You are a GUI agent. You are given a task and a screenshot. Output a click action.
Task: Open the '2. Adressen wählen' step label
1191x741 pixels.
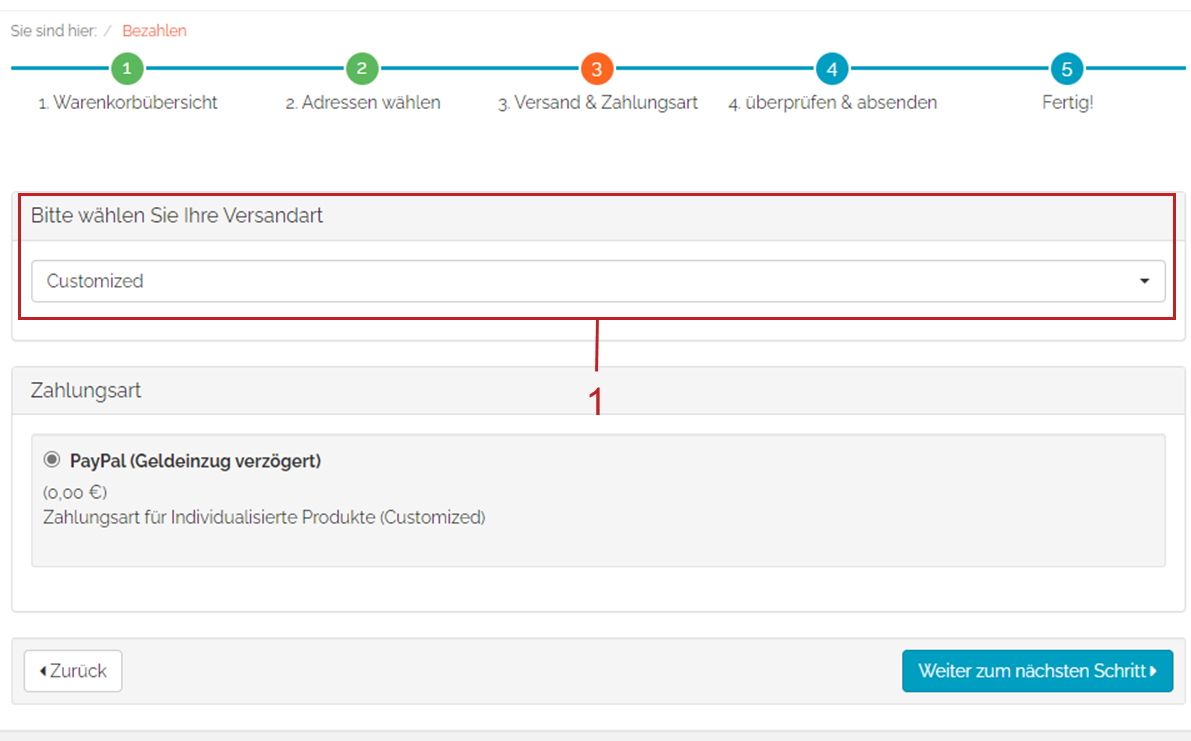(363, 103)
